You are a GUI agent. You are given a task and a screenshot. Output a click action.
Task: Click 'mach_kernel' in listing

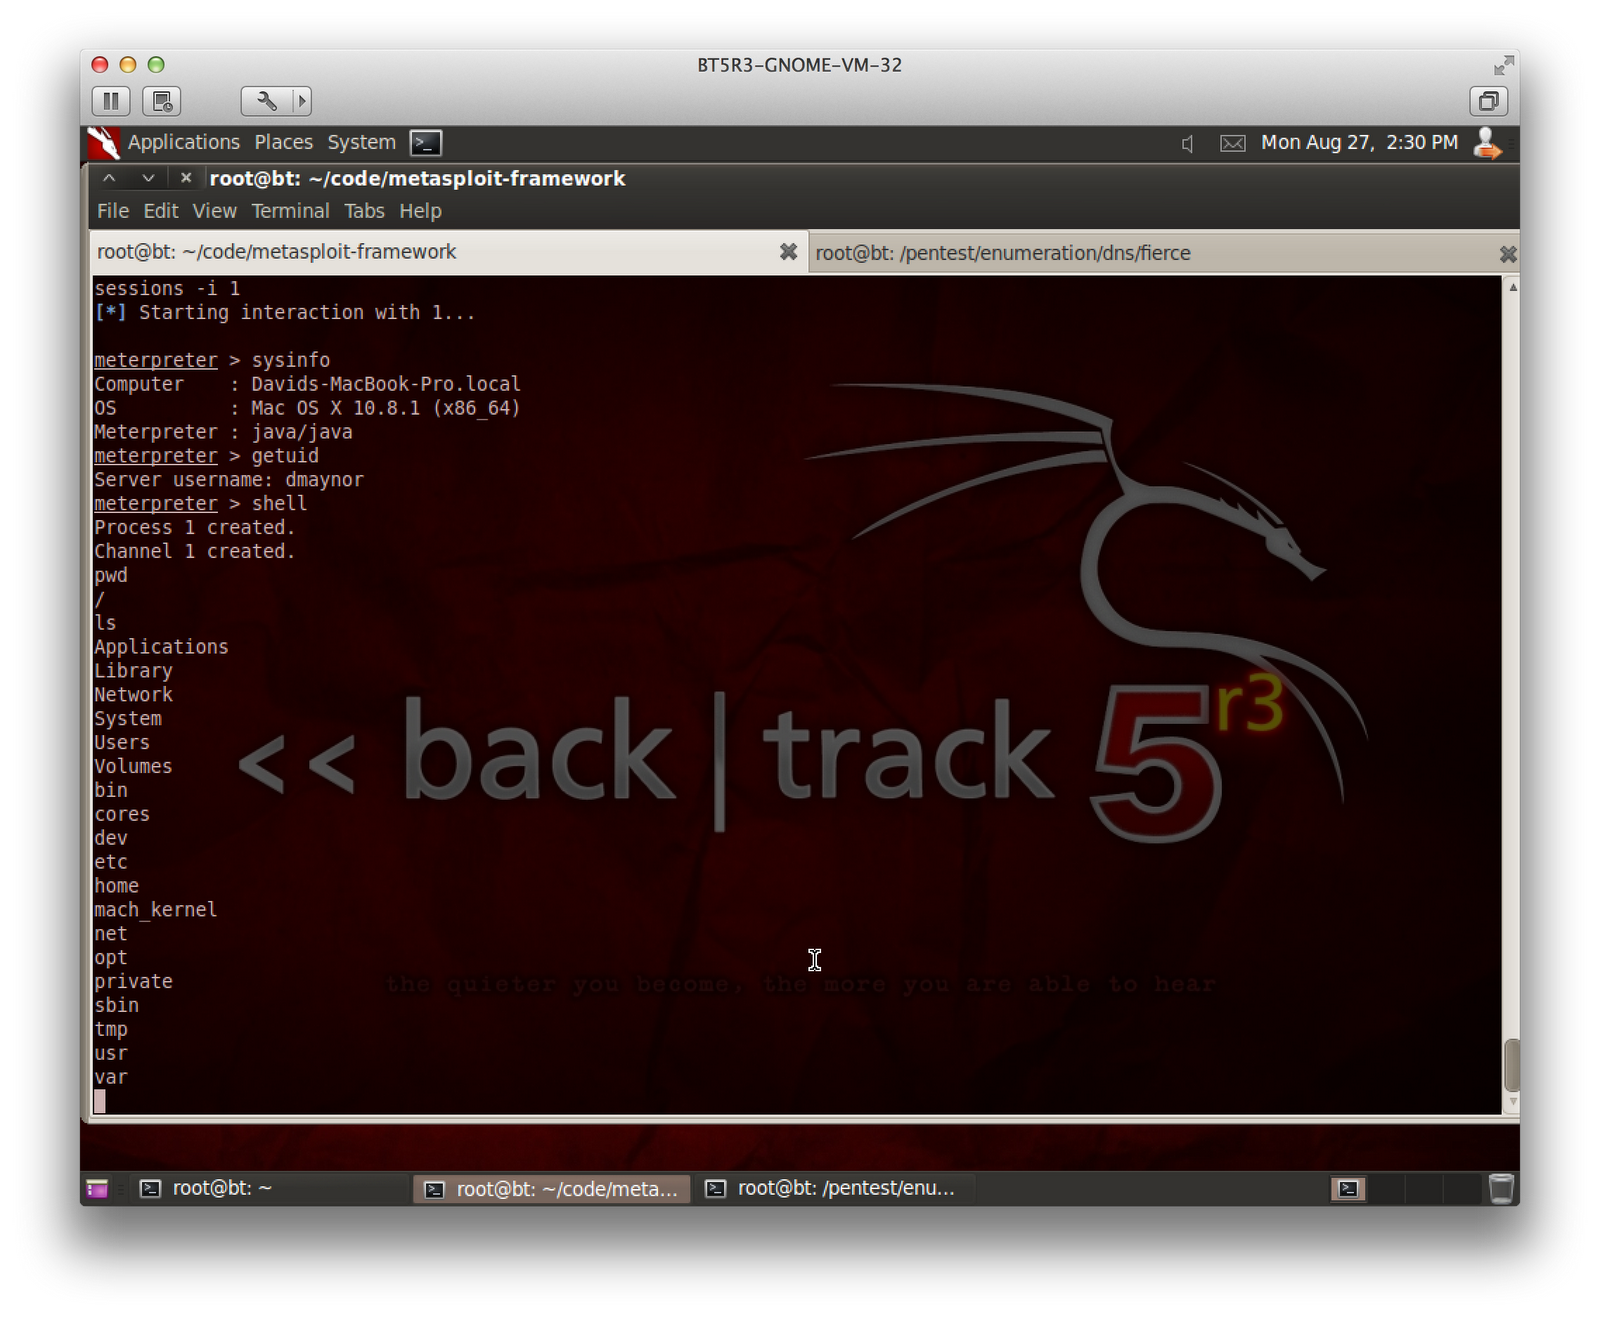pos(155,910)
